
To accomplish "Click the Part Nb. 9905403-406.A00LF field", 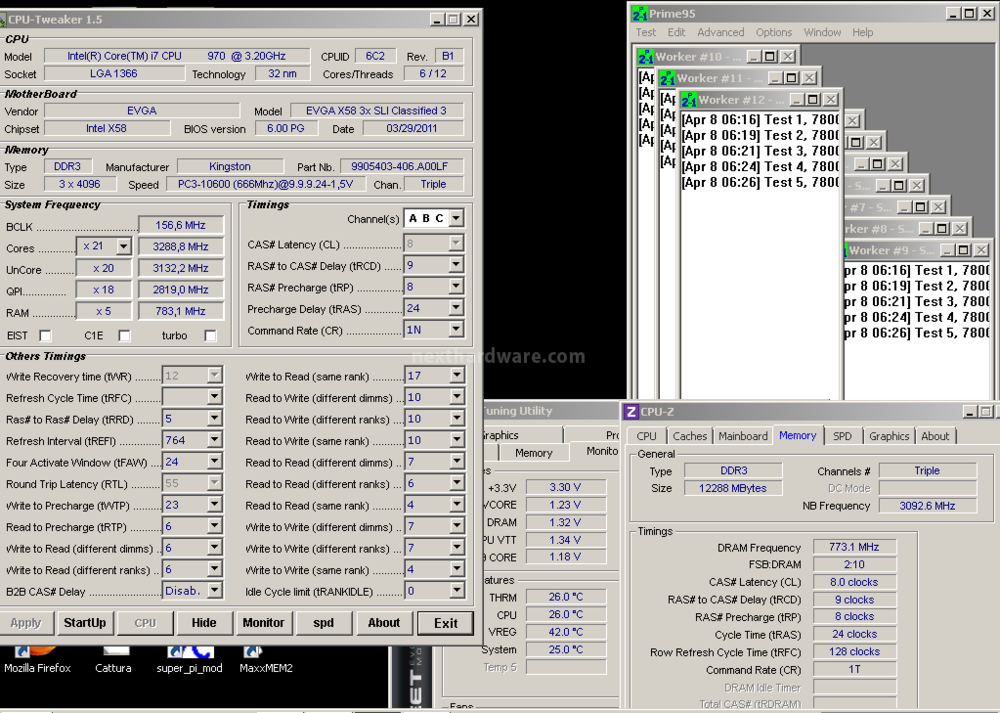I will [402, 166].
